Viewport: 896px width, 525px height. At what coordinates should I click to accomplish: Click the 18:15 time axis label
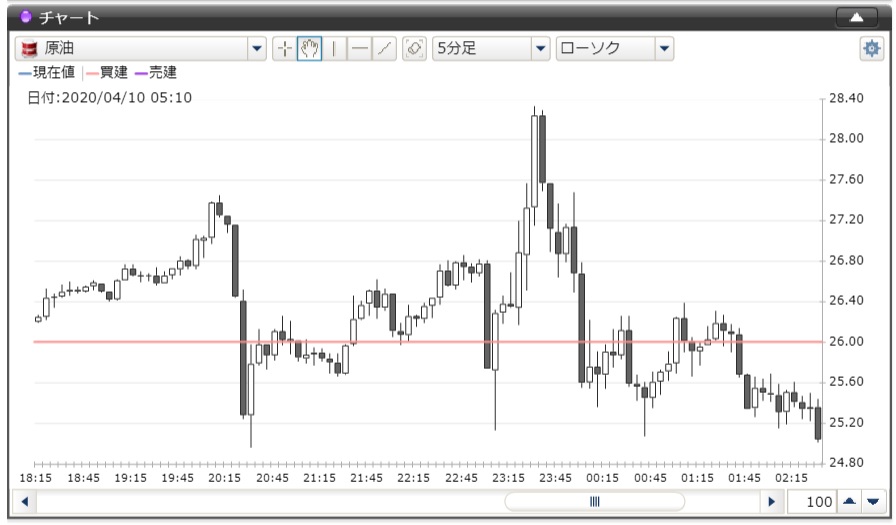tap(35, 478)
